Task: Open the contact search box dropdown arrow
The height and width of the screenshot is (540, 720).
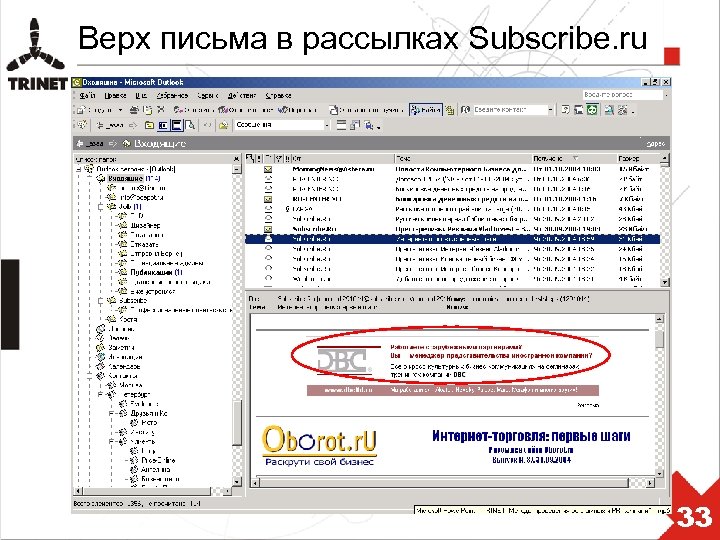Action: (x=551, y=110)
